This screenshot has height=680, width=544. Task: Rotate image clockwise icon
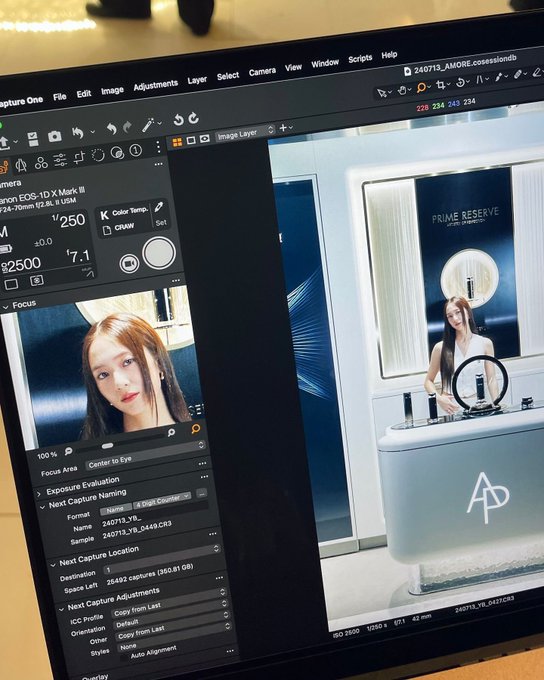(x=193, y=118)
